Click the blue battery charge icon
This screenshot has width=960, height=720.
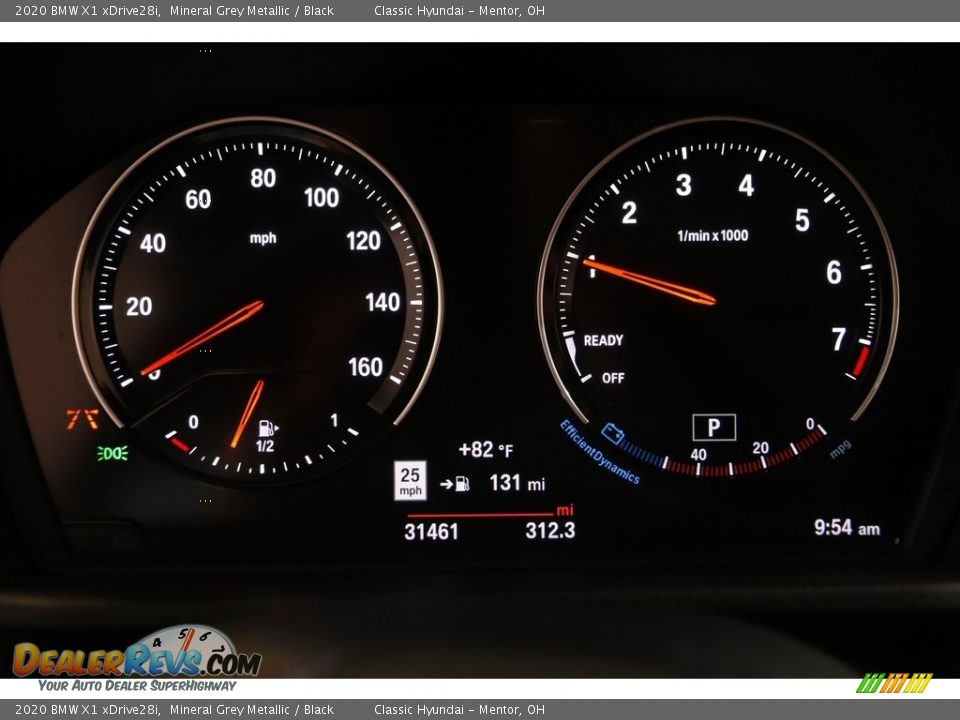pos(613,434)
